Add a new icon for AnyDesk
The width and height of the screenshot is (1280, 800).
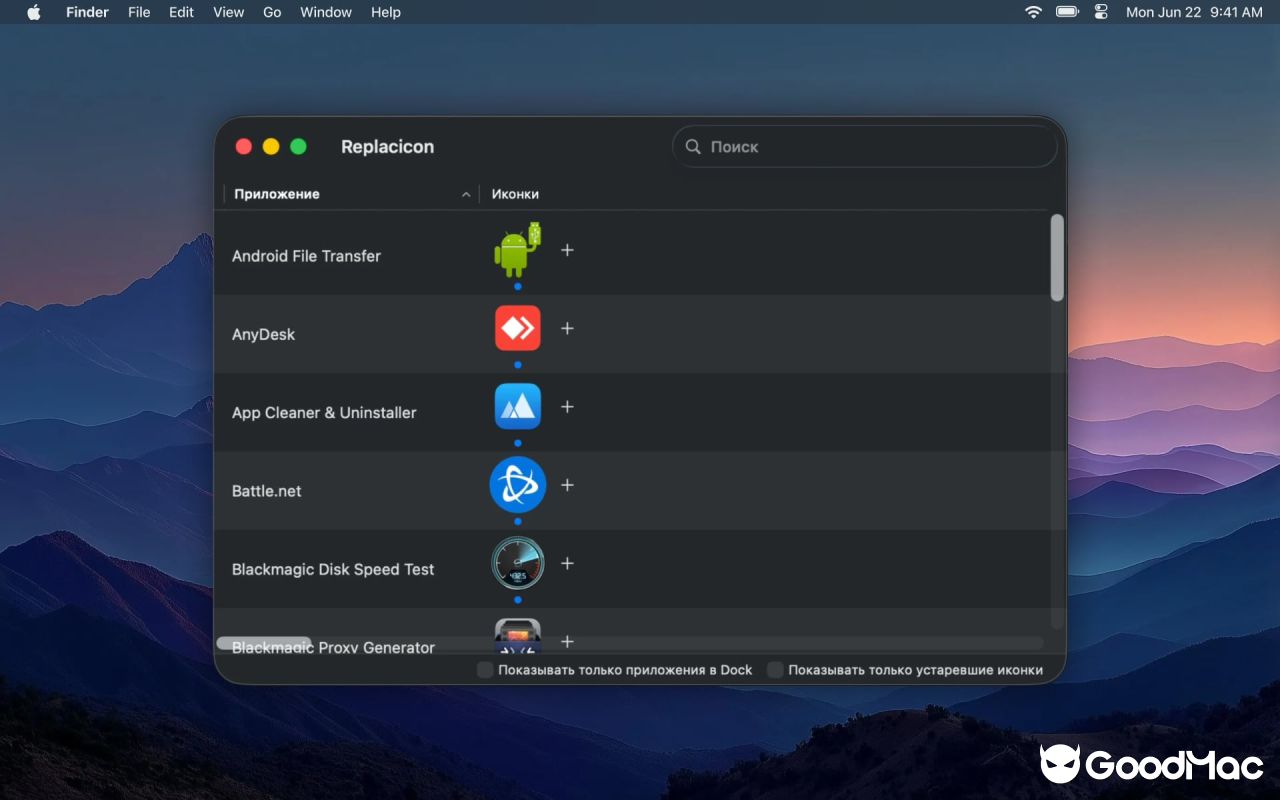tap(567, 328)
